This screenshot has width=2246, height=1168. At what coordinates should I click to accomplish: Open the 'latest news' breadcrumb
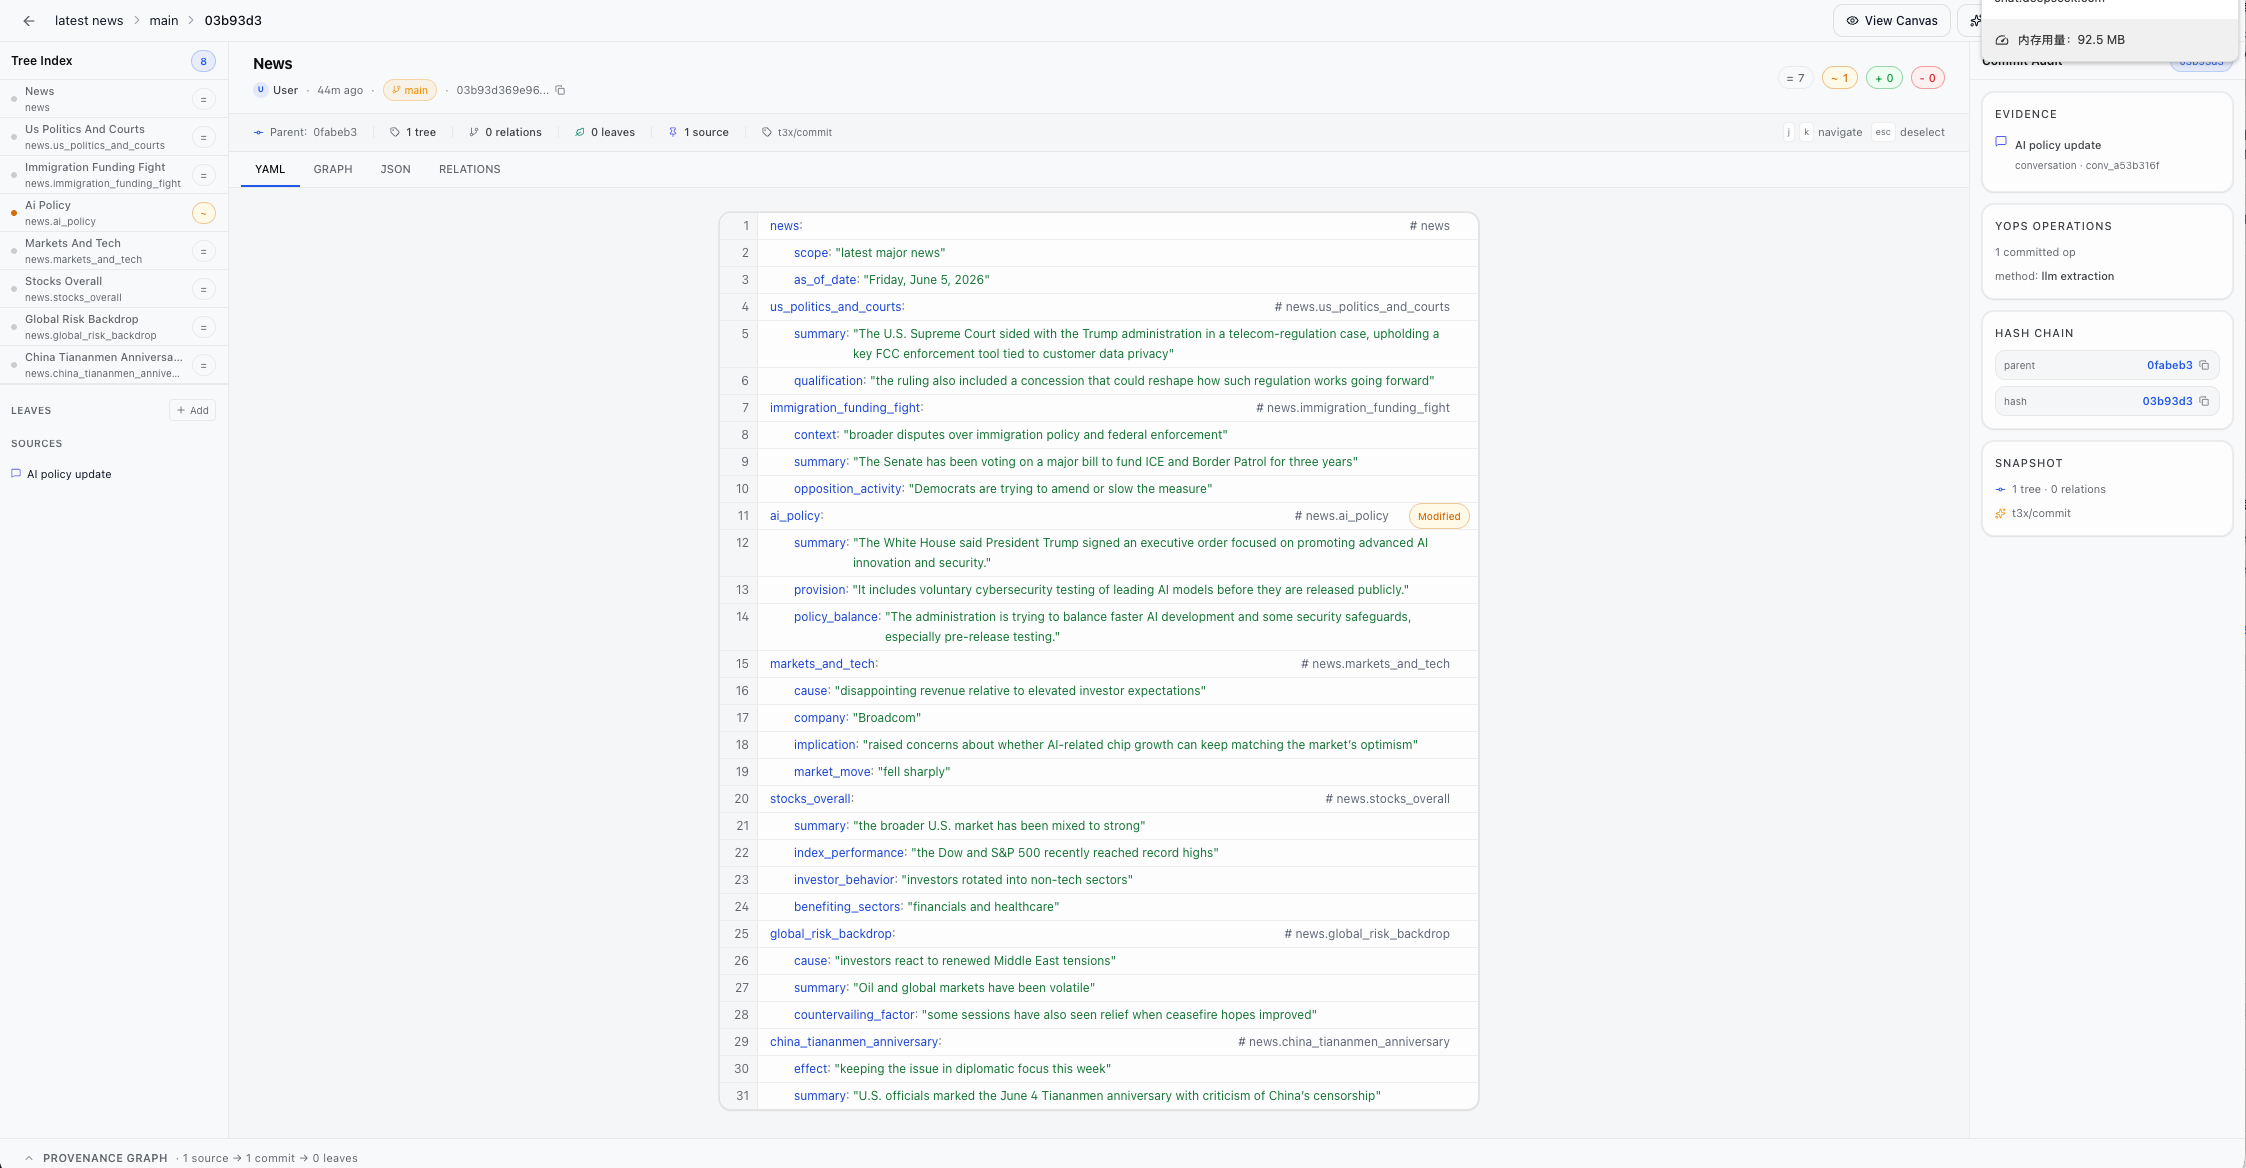click(89, 21)
